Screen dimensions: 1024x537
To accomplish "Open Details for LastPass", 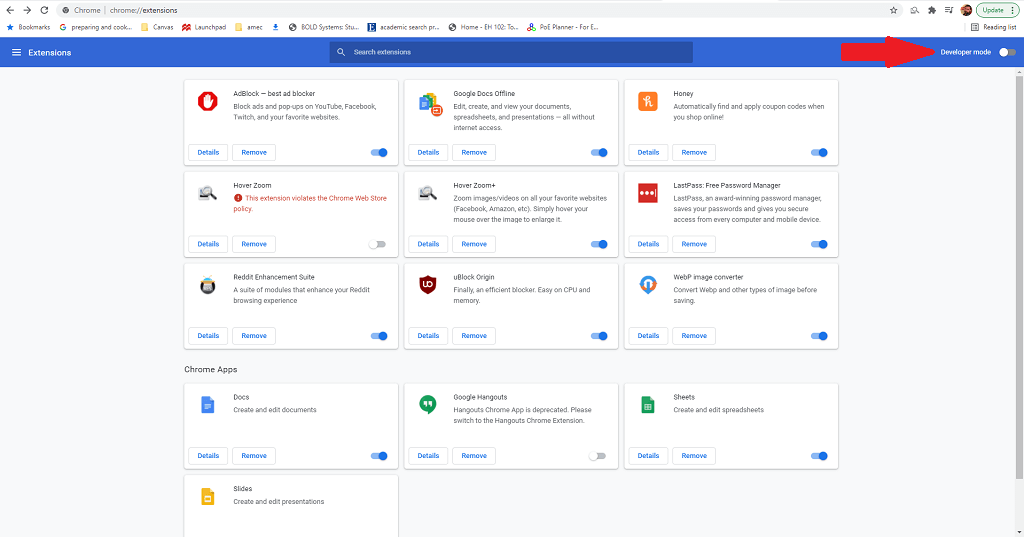I will coord(648,244).
